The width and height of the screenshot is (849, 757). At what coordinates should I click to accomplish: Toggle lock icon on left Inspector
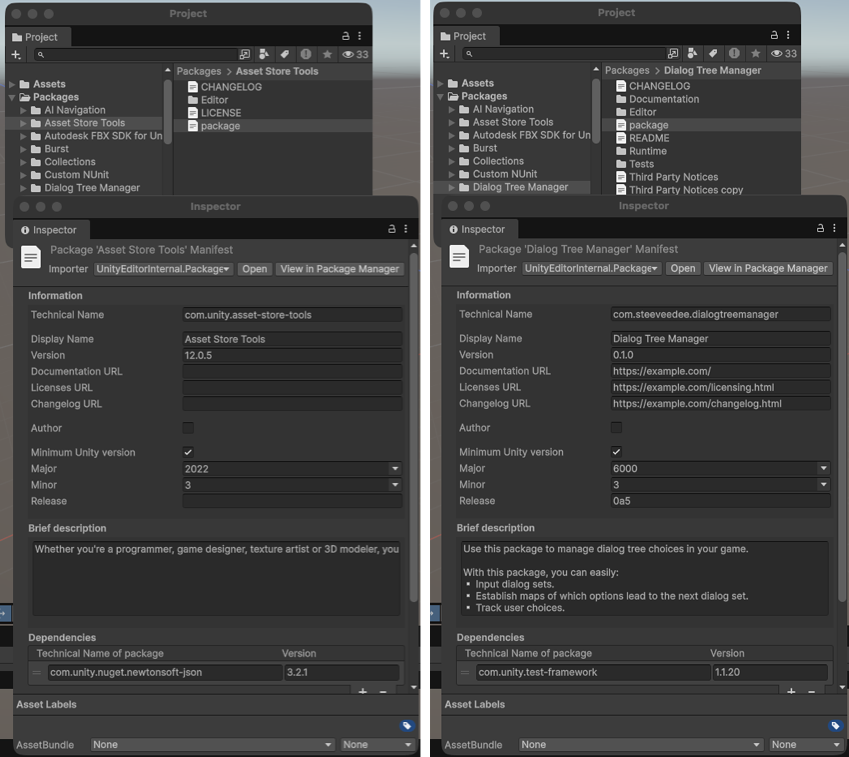(391, 229)
